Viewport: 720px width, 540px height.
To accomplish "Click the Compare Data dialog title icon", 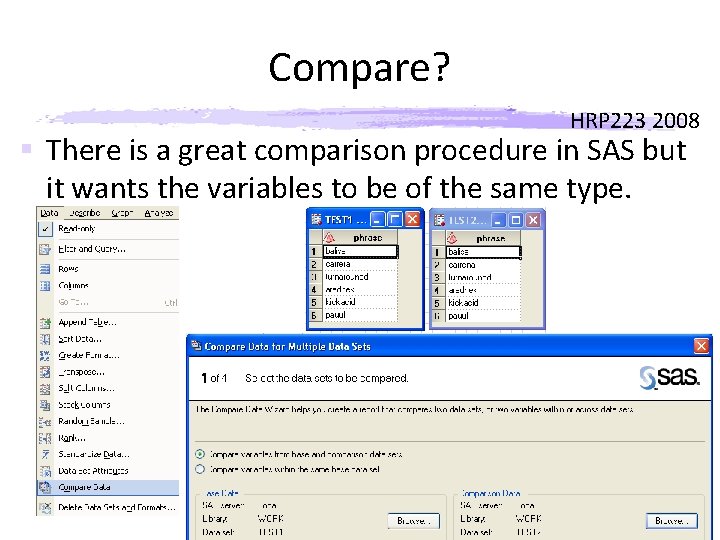I will pos(196,346).
